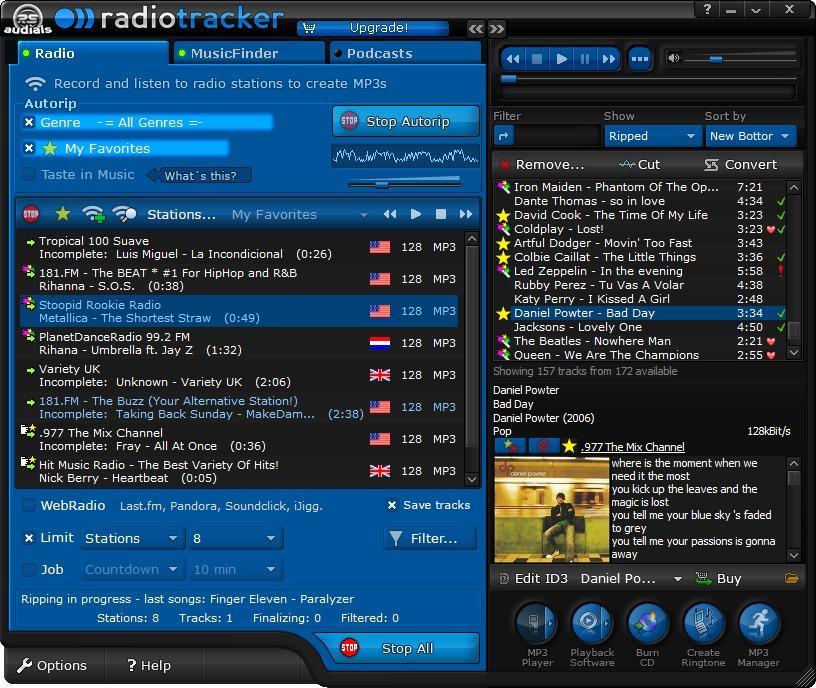Toggle the Save tracks checkbox

point(392,505)
